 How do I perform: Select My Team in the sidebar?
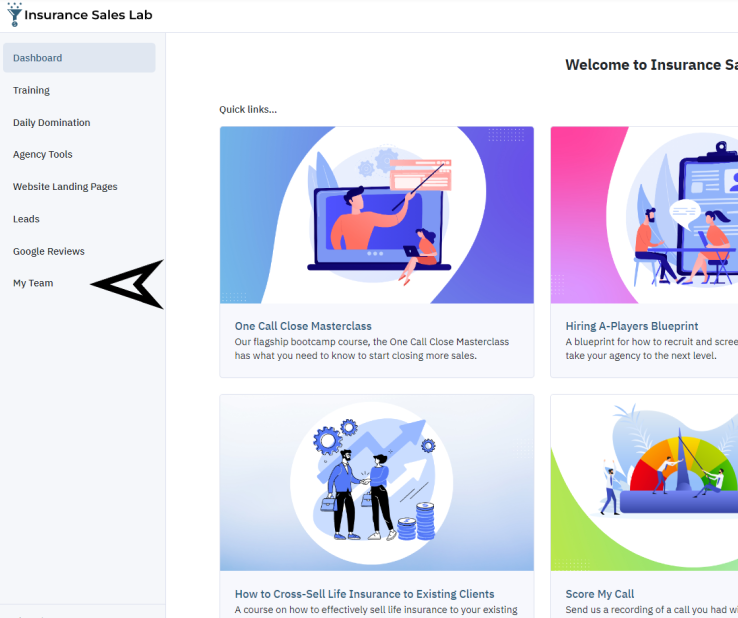(33, 283)
